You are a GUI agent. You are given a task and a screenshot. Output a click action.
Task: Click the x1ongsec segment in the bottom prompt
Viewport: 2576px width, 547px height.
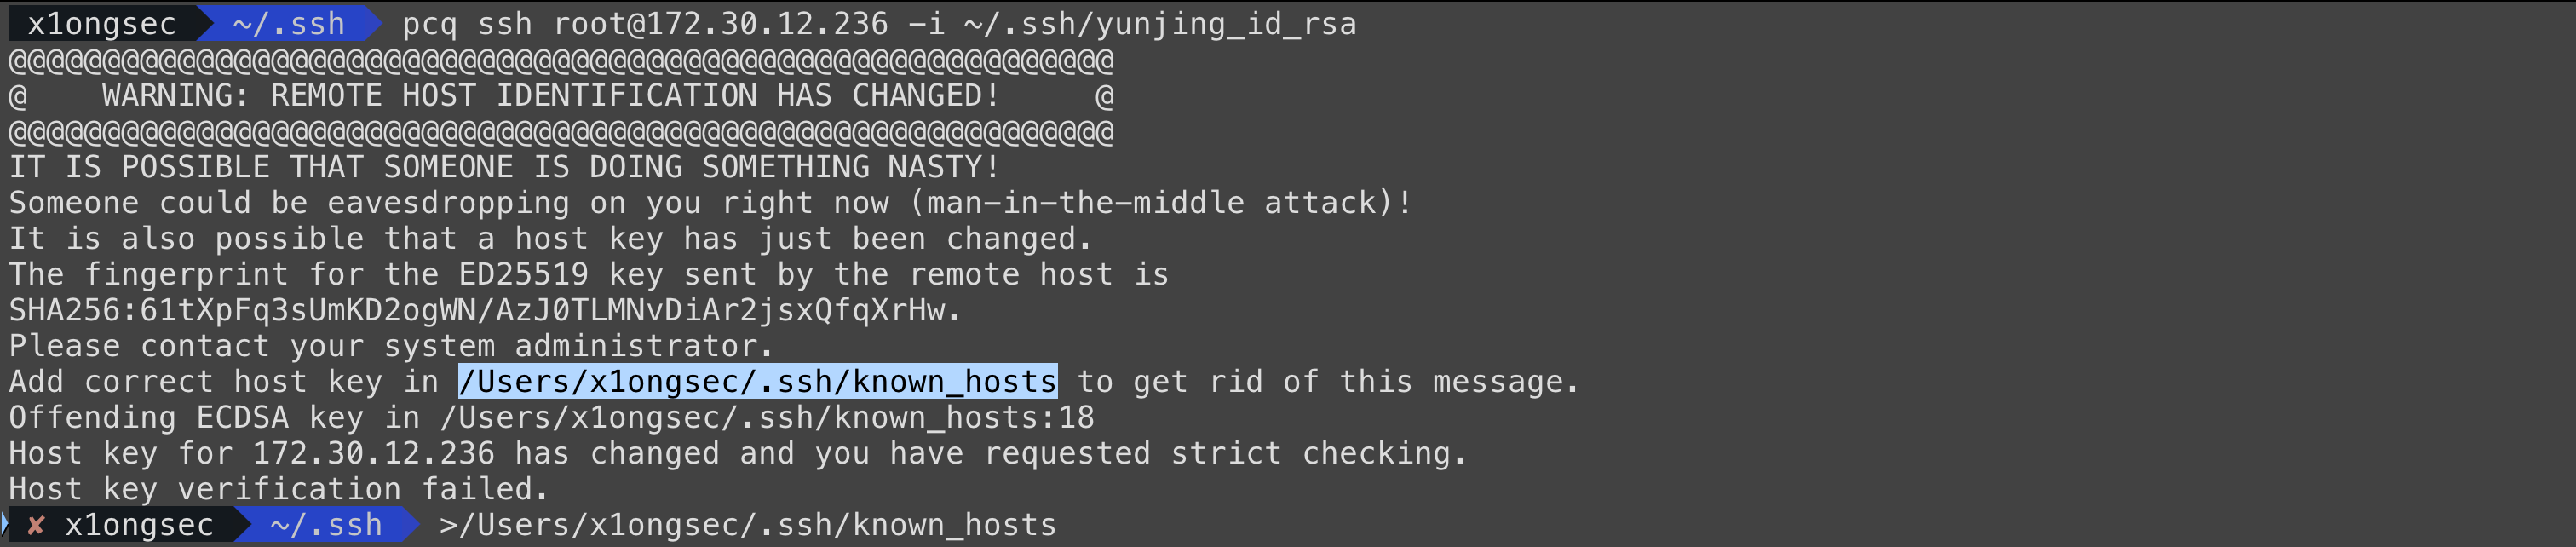tap(139, 524)
